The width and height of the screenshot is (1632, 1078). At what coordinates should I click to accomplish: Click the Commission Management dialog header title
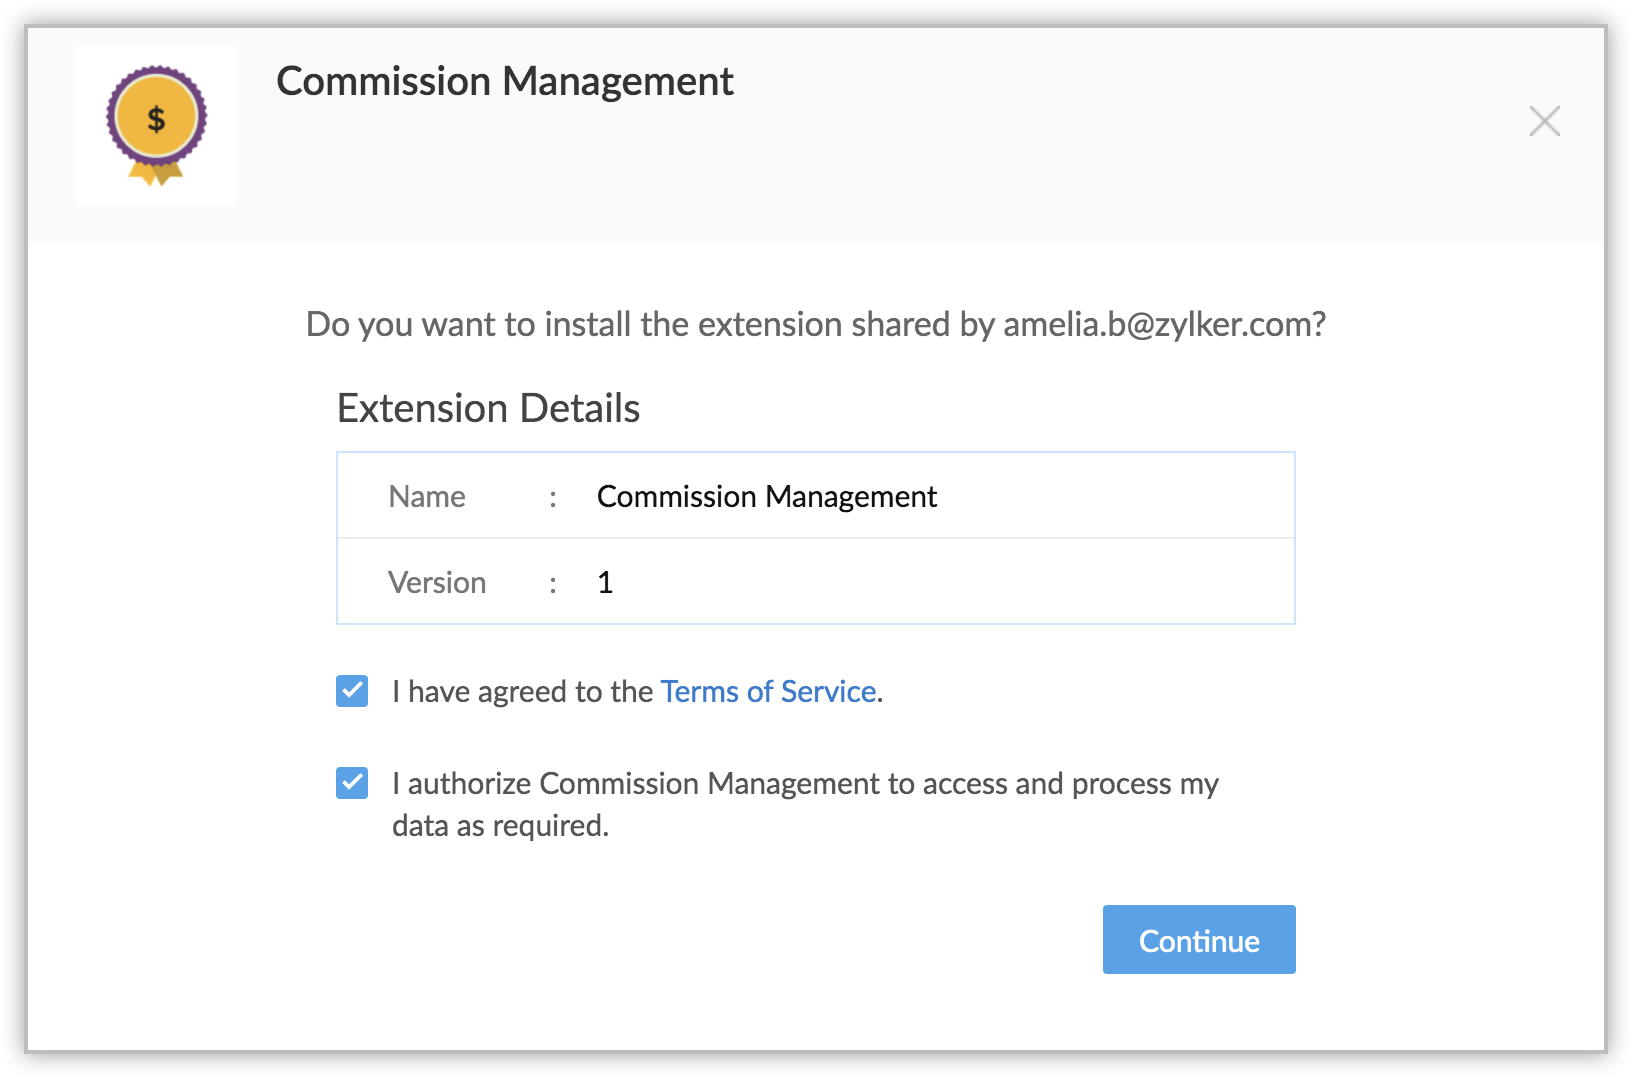pos(504,81)
